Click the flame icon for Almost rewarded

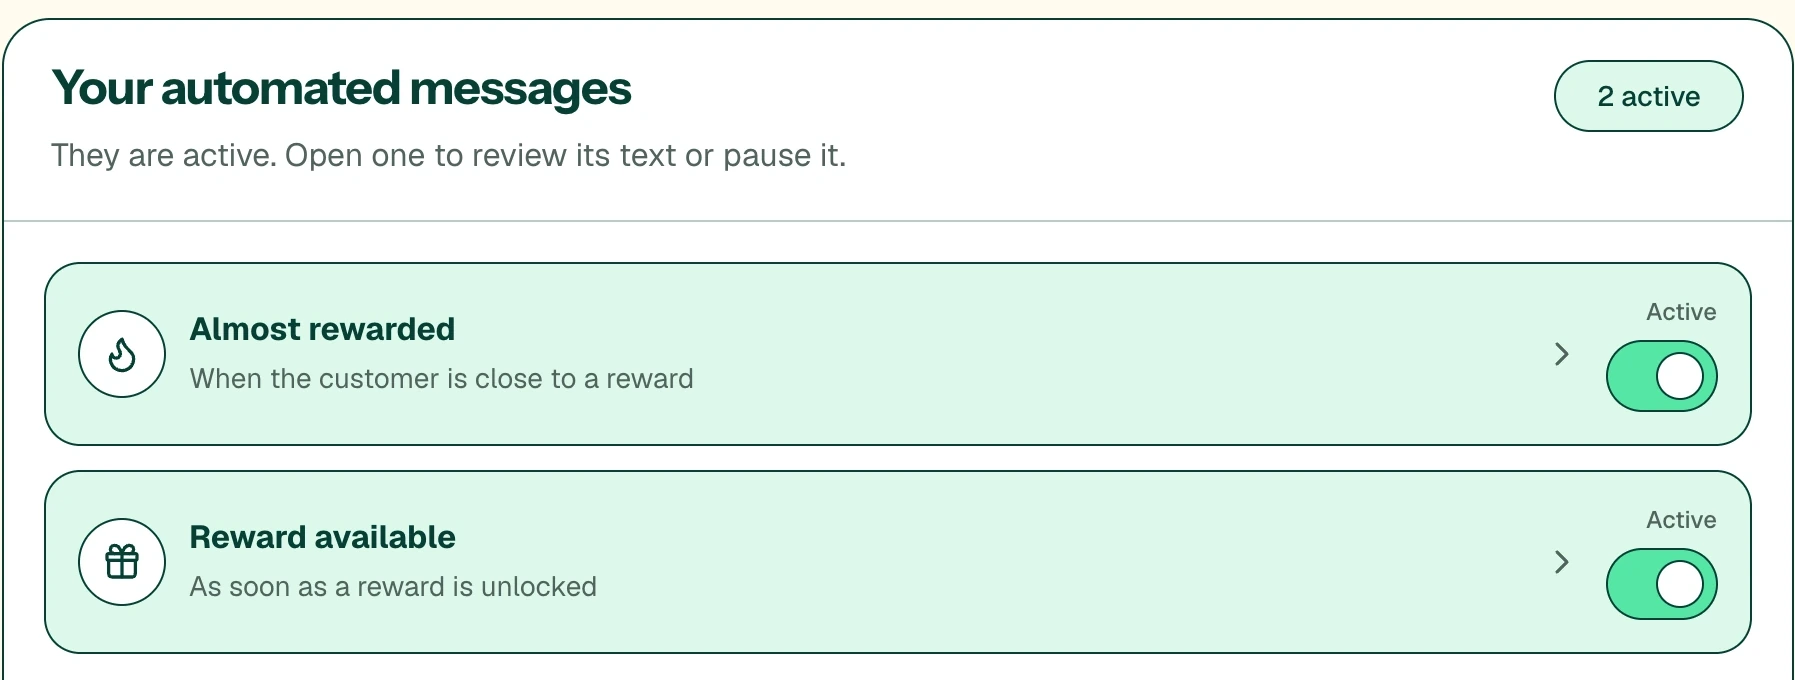(122, 354)
